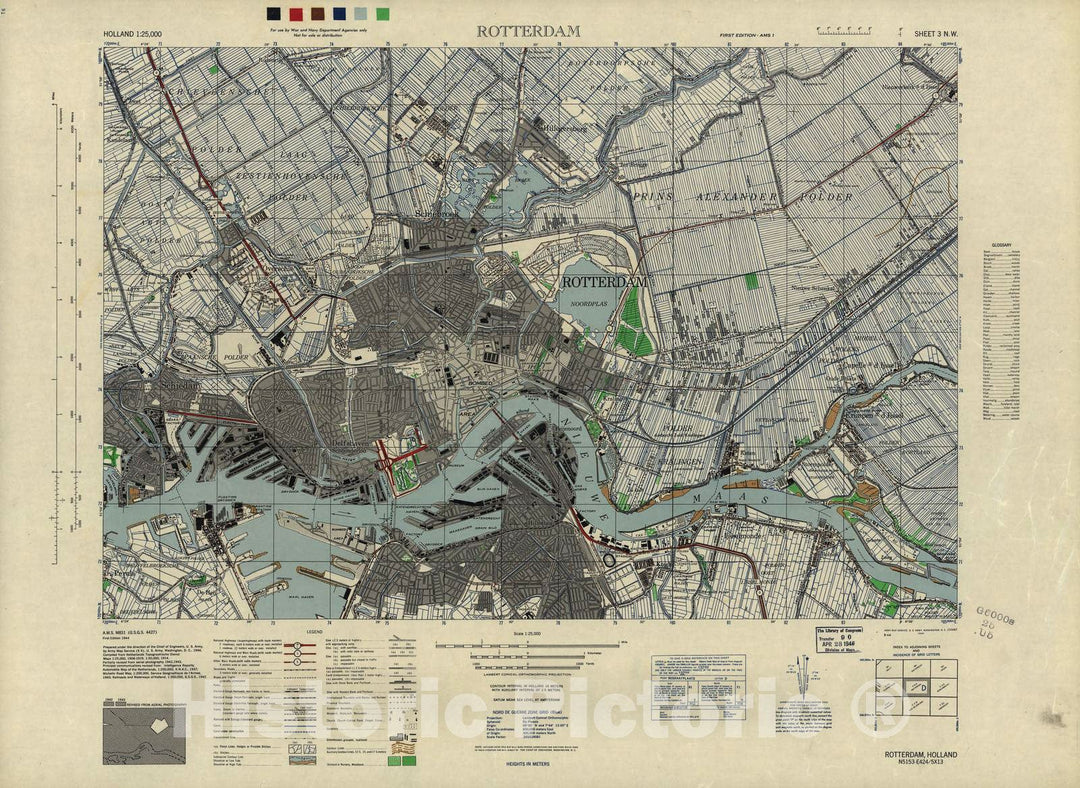
Task: Click the HEIGHTS IN METERS text
Action: pyautogui.click(x=528, y=764)
